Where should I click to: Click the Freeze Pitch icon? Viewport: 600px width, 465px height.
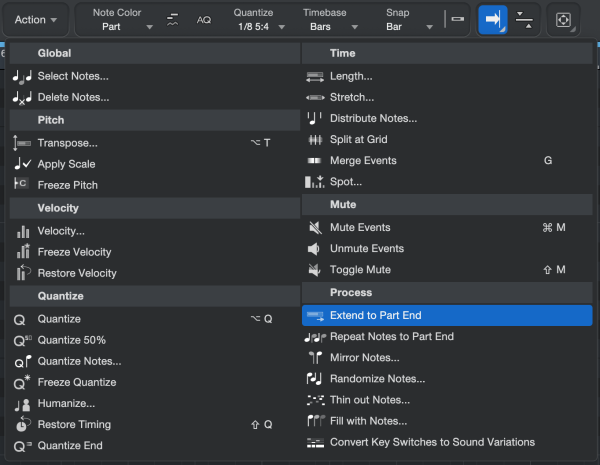click(x=21, y=184)
